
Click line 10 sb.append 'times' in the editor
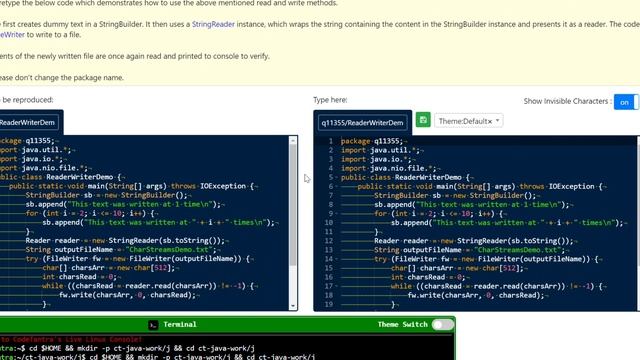tap(507, 223)
